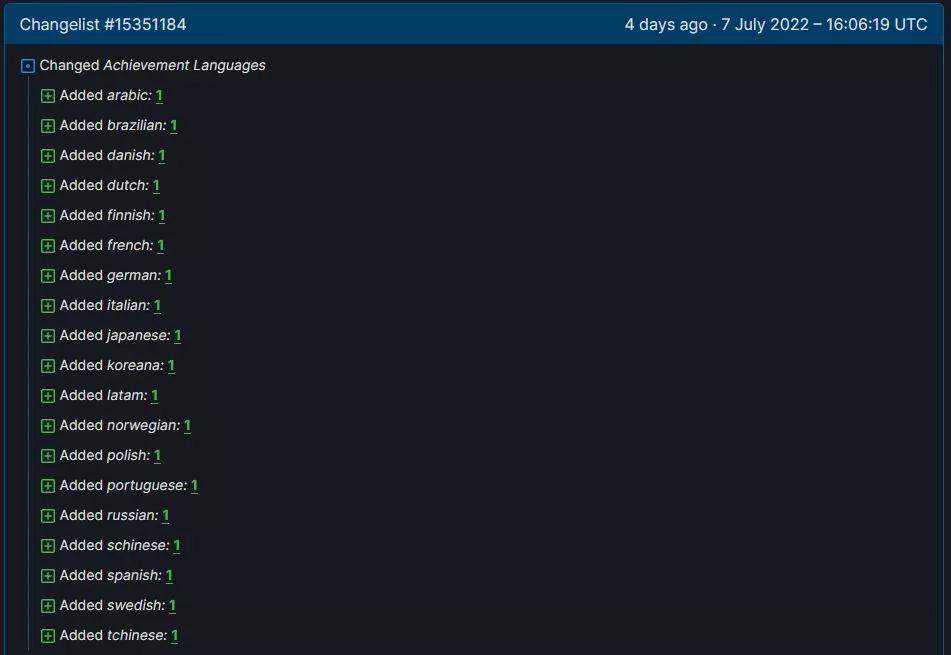This screenshot has height=655, width=951.
Task: Click the added icon beside norwegian
Action: [48, 426]
